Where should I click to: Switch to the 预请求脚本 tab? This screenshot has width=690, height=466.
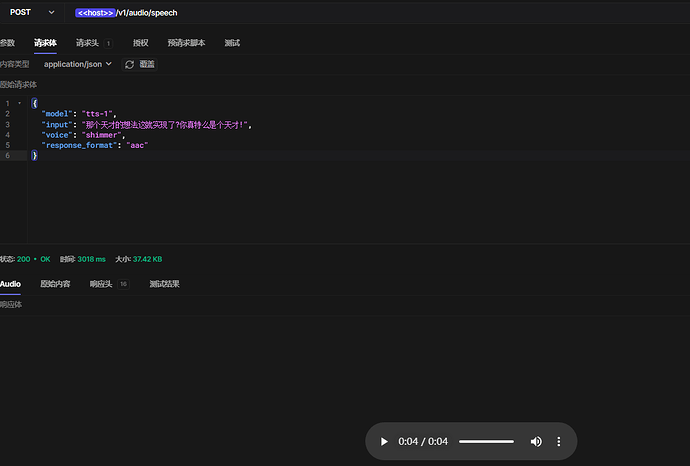[x=186, y=43]
